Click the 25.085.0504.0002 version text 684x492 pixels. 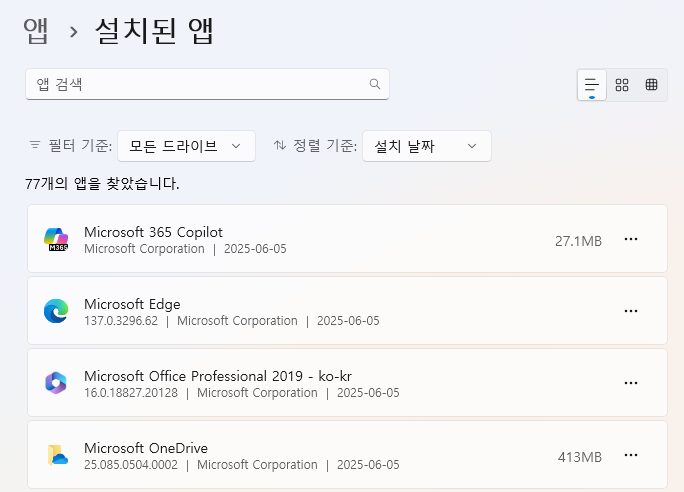[x=131, y=465]
